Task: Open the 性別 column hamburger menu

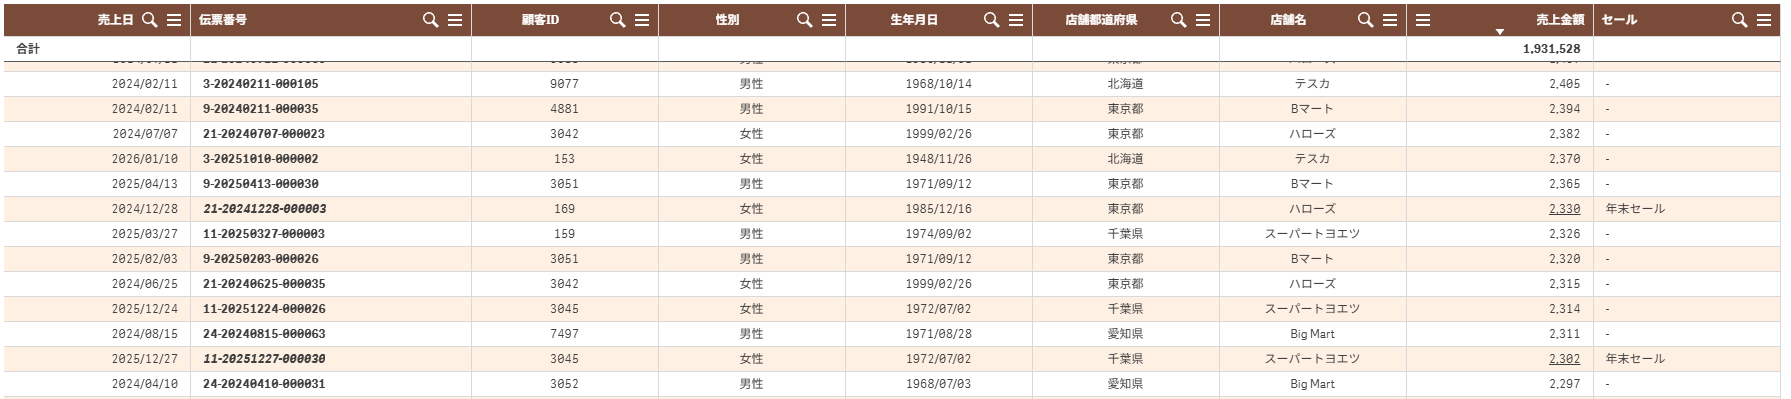Action: [829, 20]
